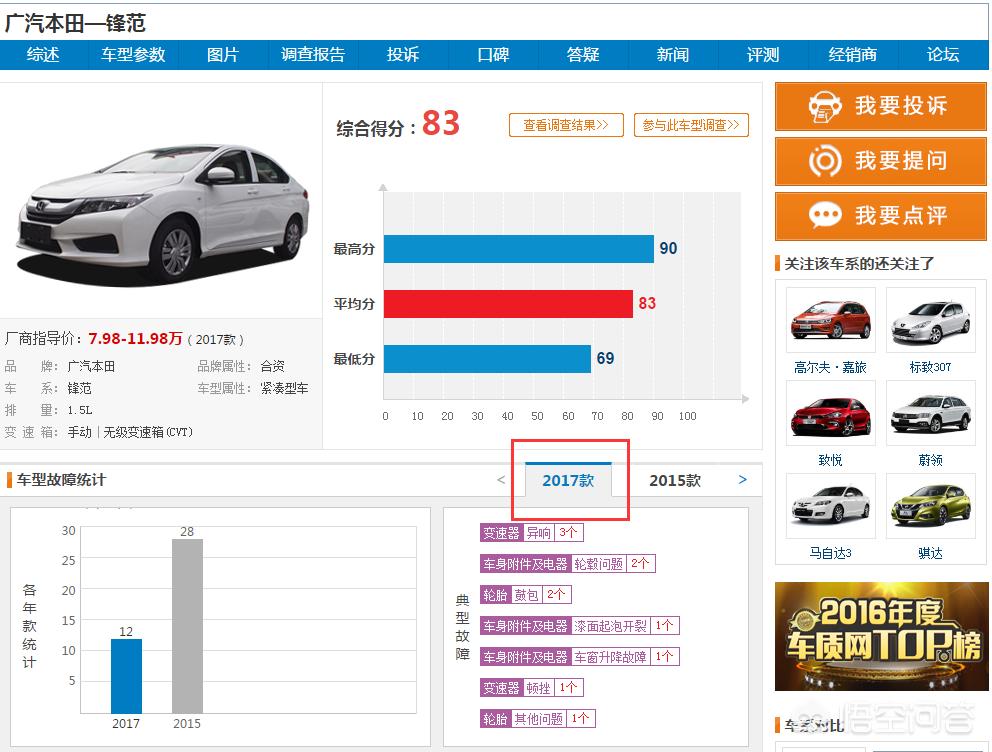992x752 pixels.
Task: Click the 我要点评 orange button
Action: [881, 216]
